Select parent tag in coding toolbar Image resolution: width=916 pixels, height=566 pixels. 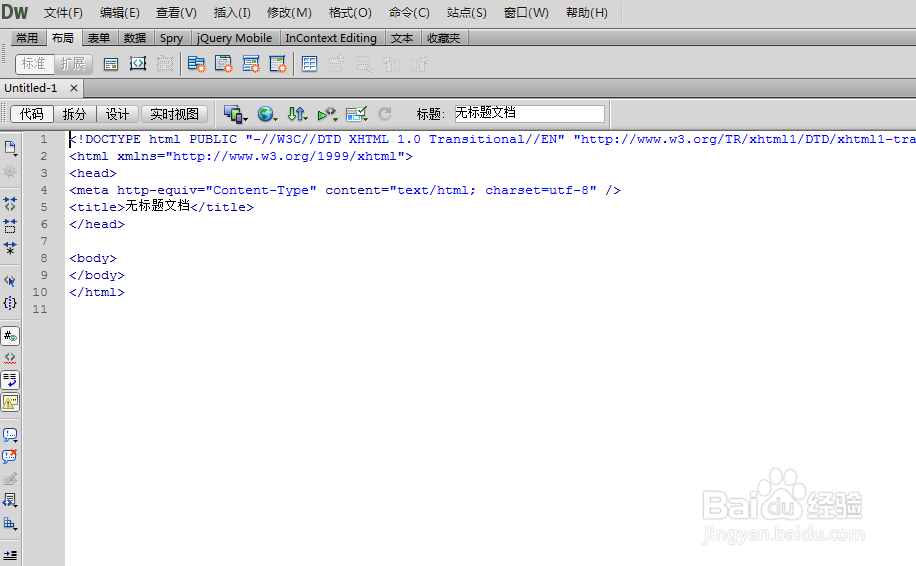tap(10, 281)
